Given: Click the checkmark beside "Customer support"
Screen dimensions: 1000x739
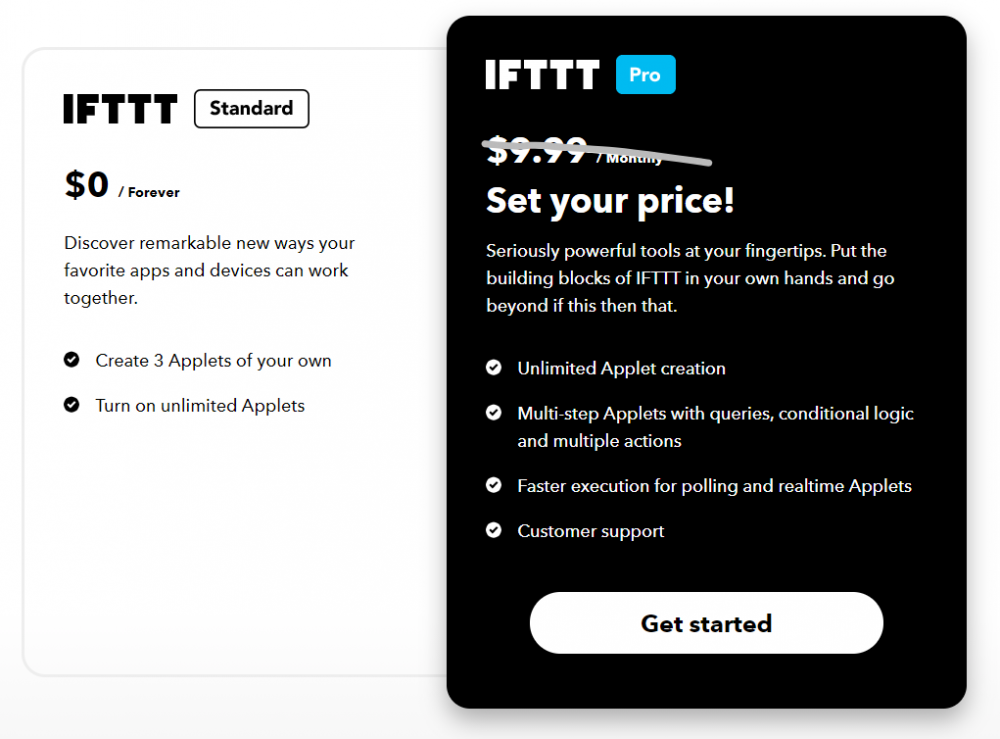Looking at the screenshot, I should [x=493, y=531].
